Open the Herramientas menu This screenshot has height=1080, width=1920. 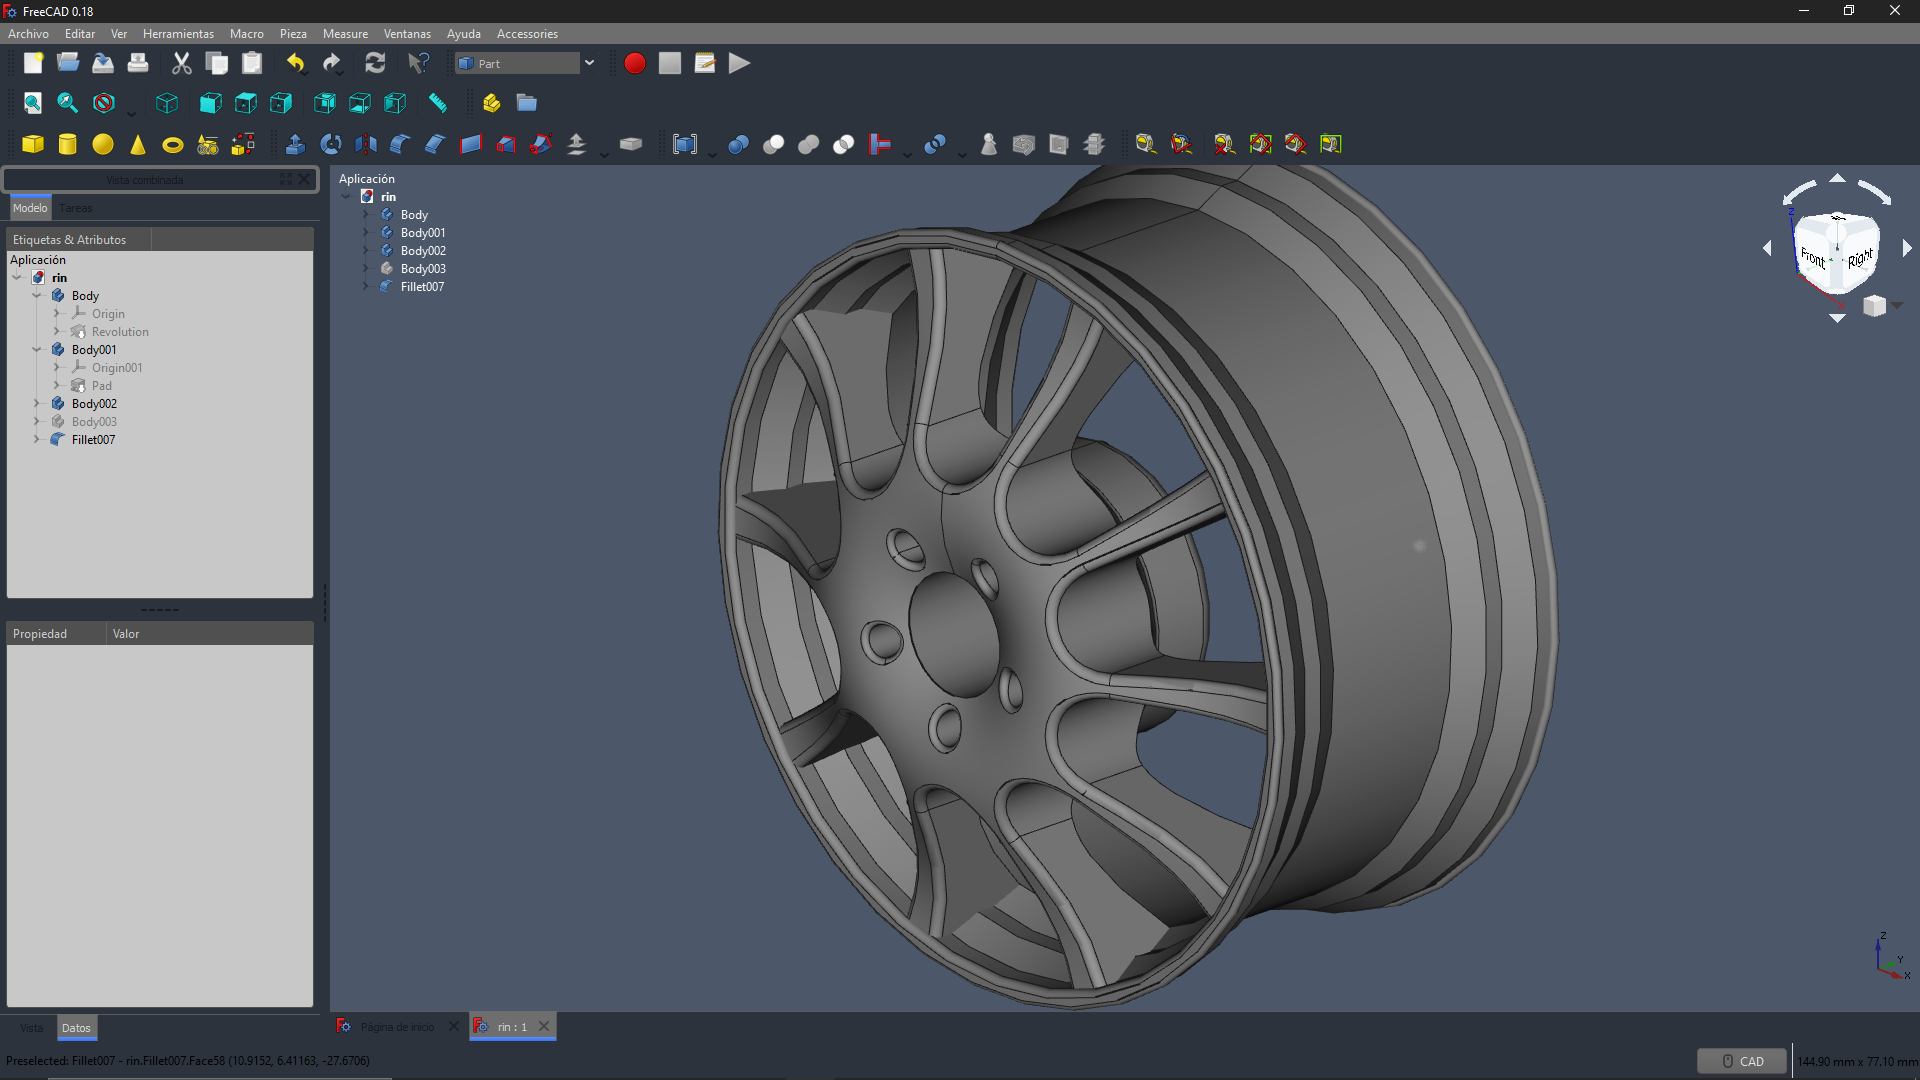(178, 34)
